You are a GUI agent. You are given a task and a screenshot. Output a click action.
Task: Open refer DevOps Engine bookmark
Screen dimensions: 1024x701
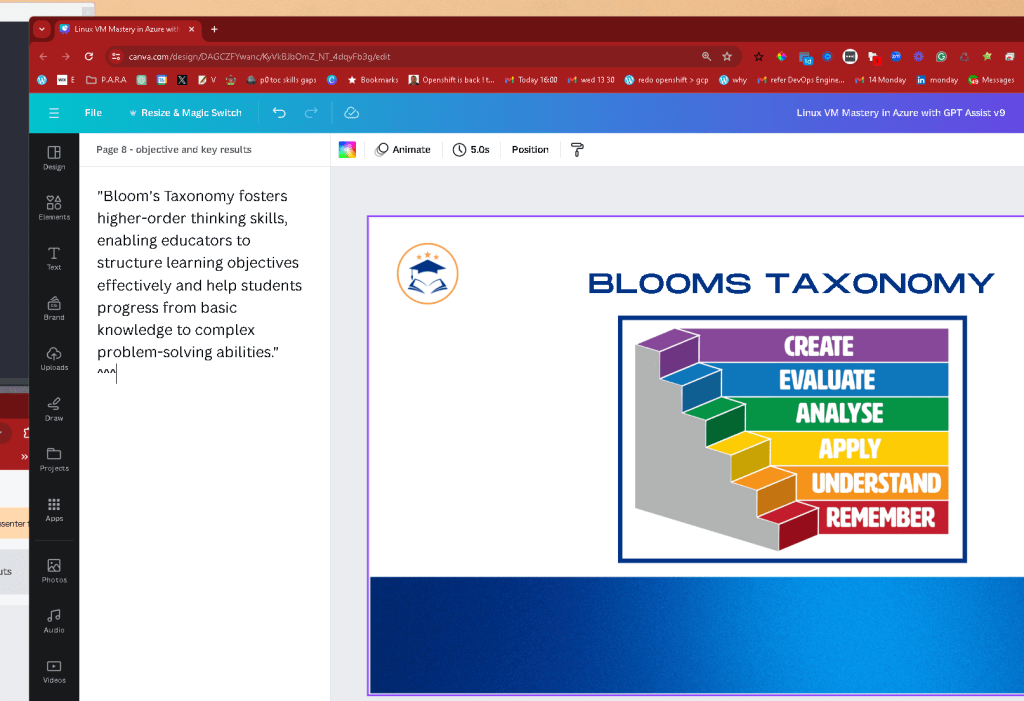(801, 80)
